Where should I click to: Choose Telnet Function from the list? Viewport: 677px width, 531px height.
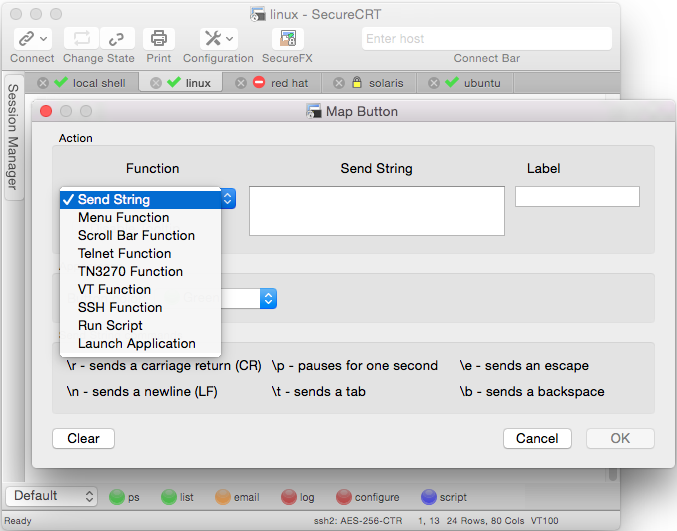click(140, 253)
